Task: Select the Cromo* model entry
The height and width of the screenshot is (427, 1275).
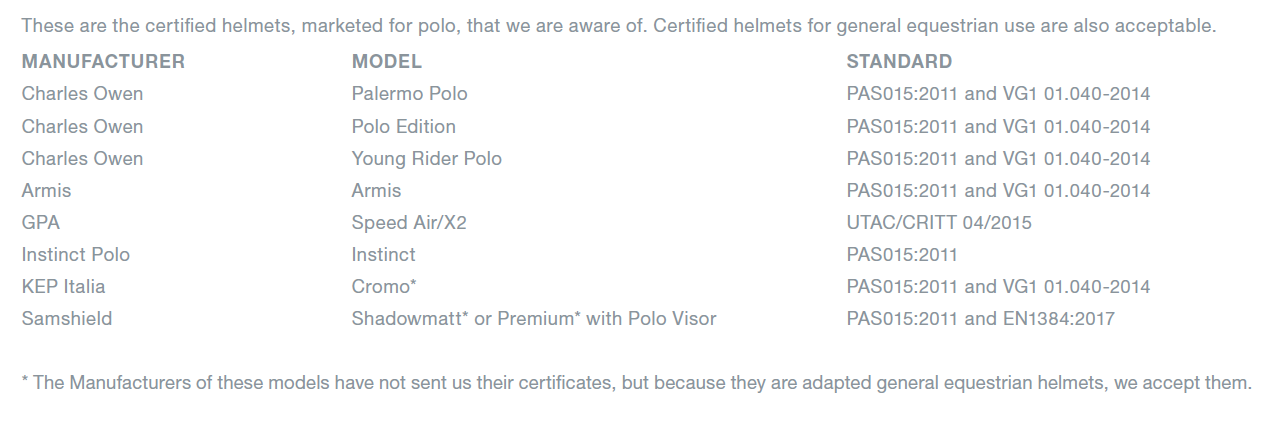Action: pyautogui.click(x=384, y=287)
